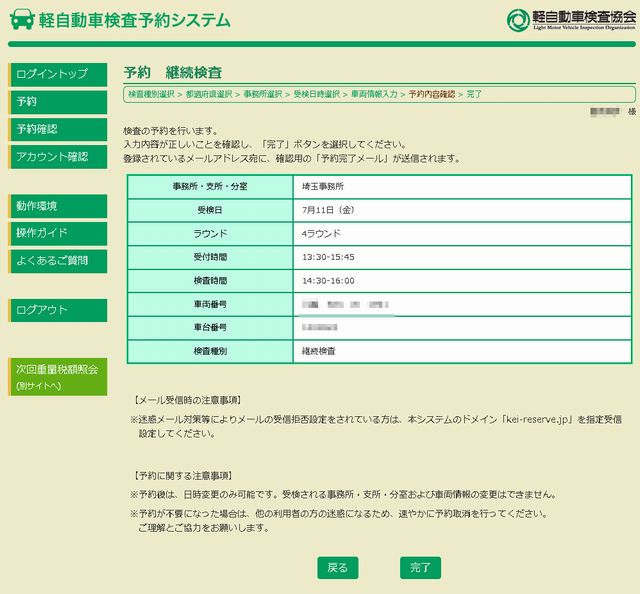
Task: Select 予約 in the sidebar menu
Action: tap(58, 101)
